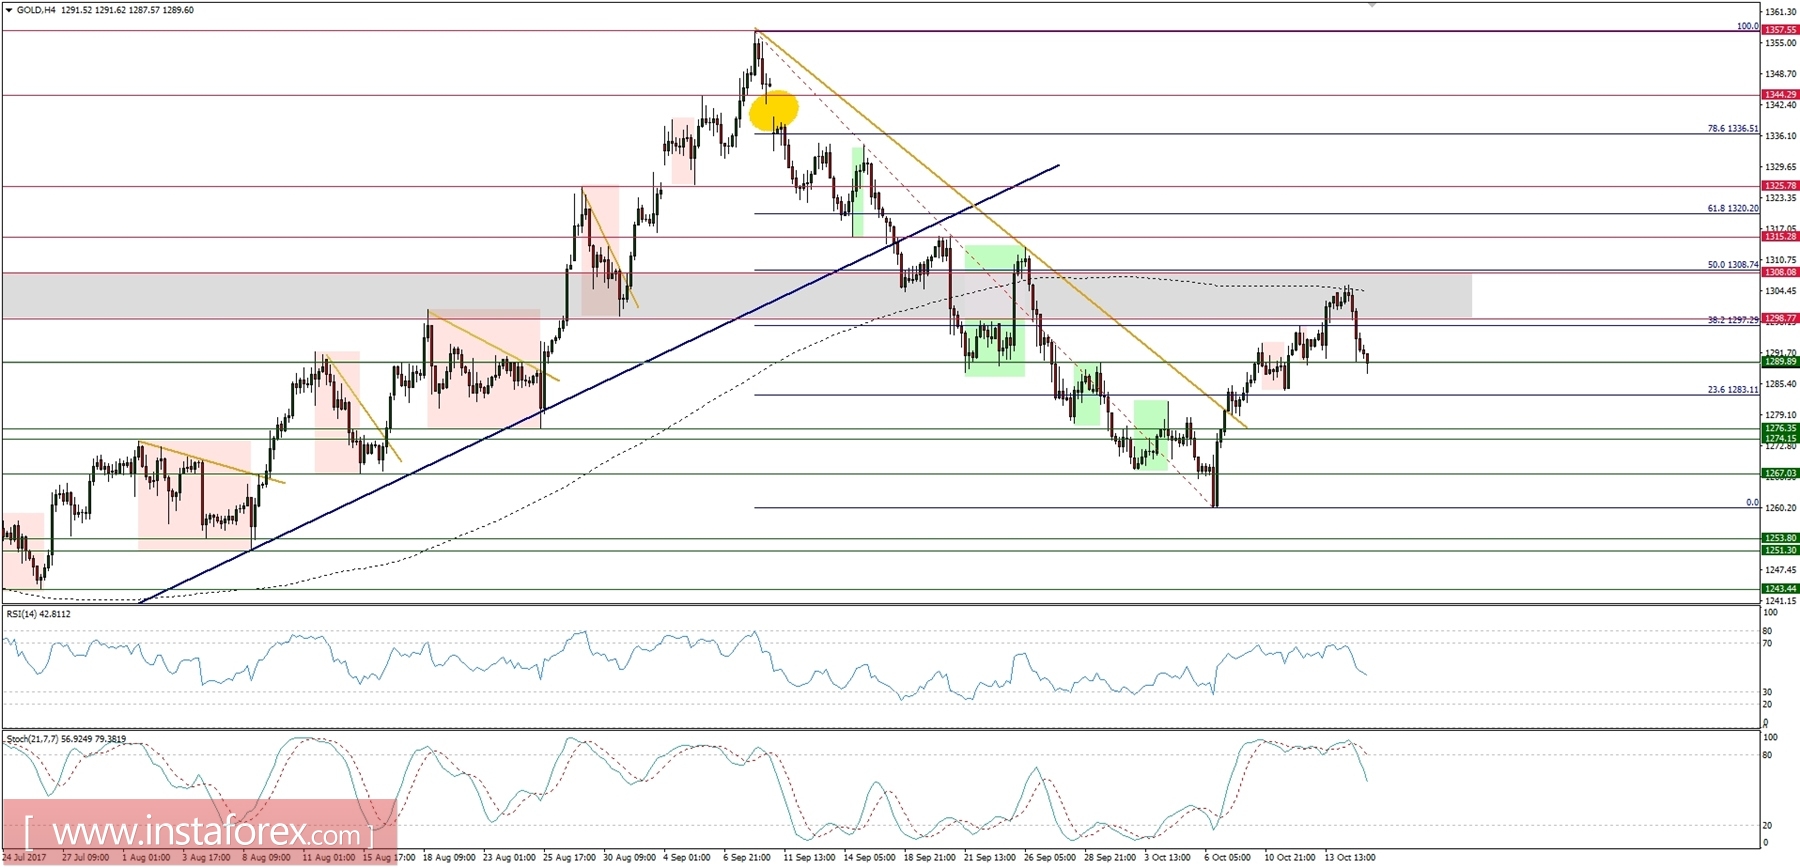Click the 13 Oct 13:00 time axis label

tap(1350, 858)
